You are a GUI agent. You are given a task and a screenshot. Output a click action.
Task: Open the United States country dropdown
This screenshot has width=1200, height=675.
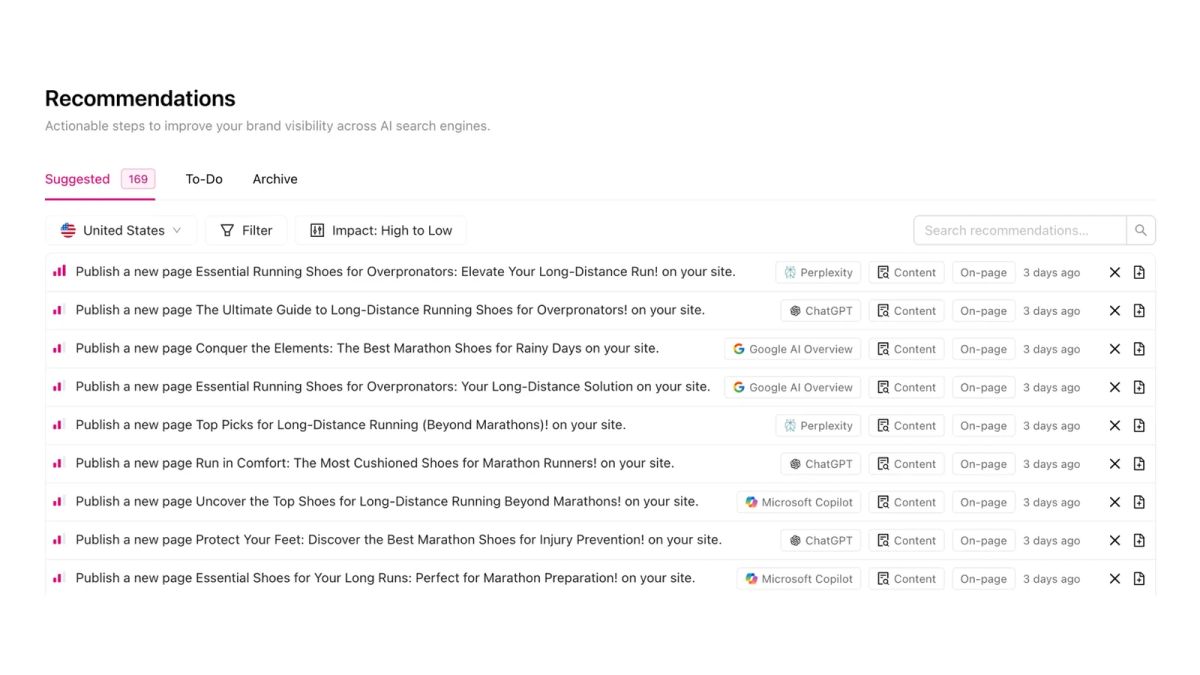coord(121,230)
